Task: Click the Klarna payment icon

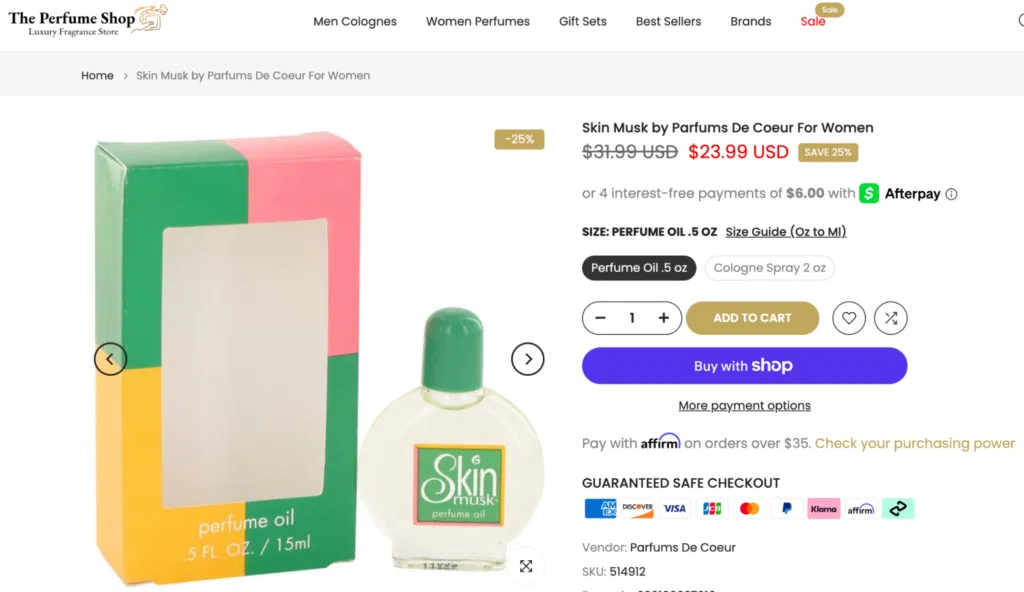Action: coord(823,508)
